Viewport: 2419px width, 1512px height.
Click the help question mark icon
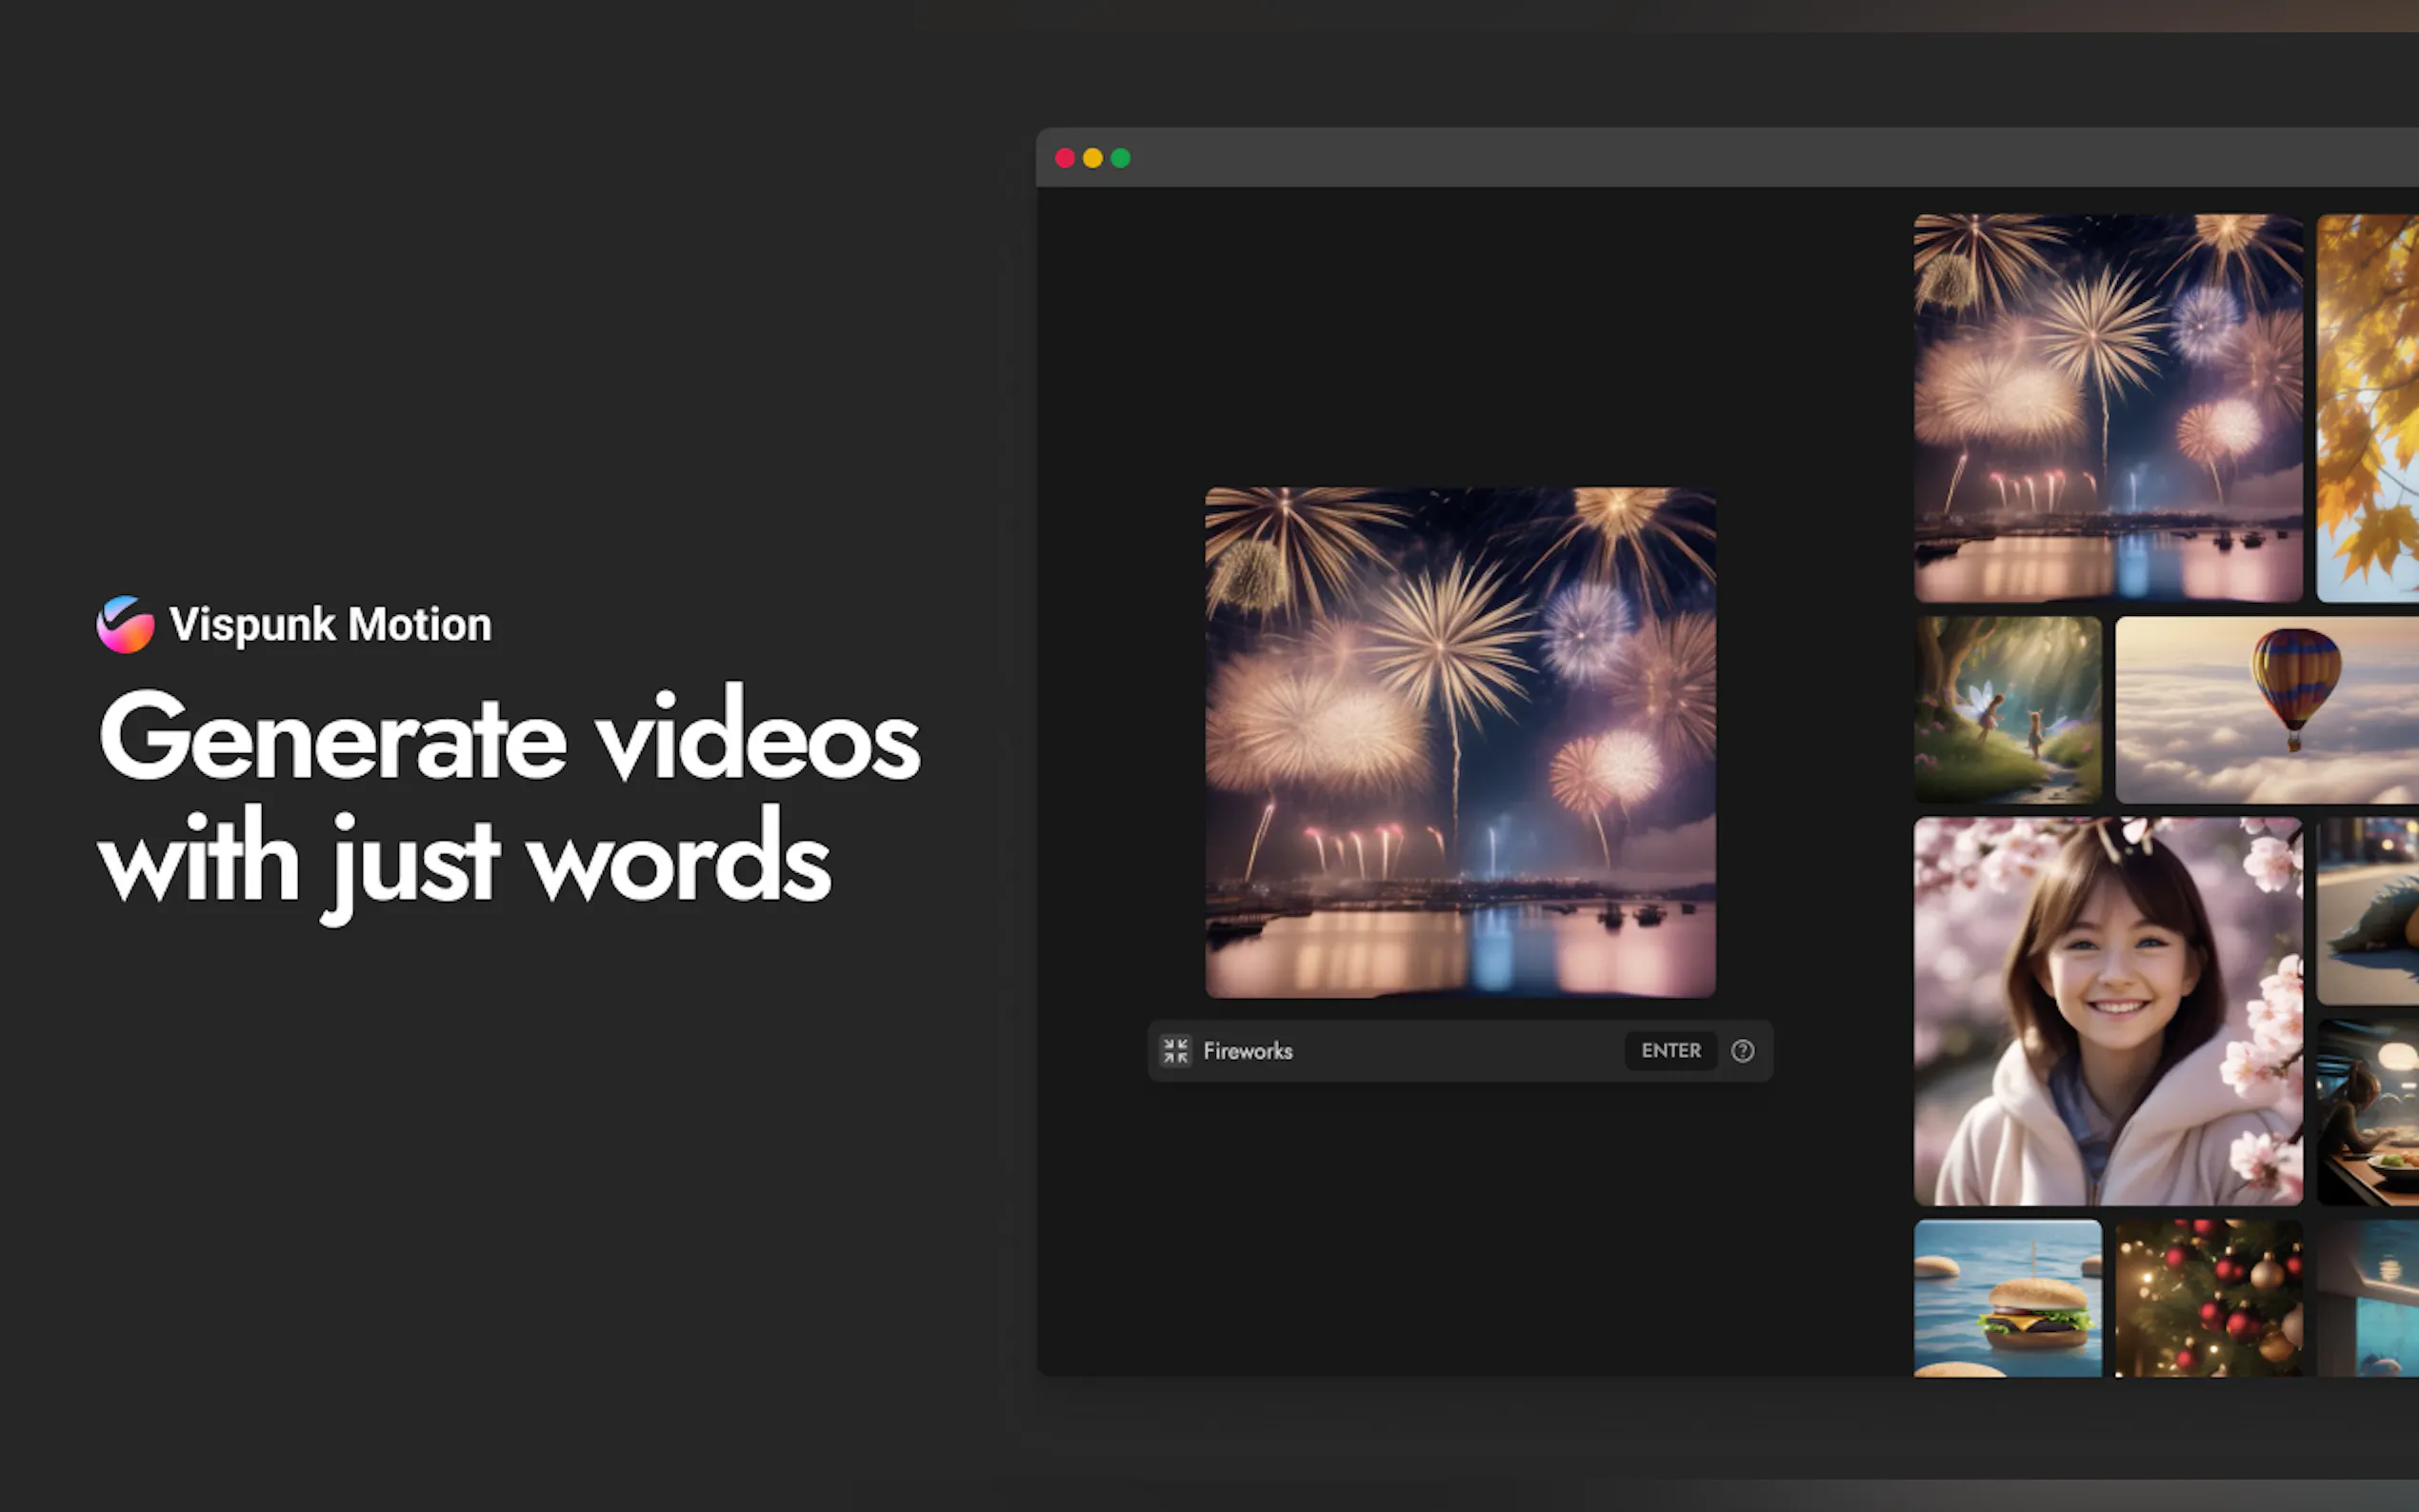1742,1051
